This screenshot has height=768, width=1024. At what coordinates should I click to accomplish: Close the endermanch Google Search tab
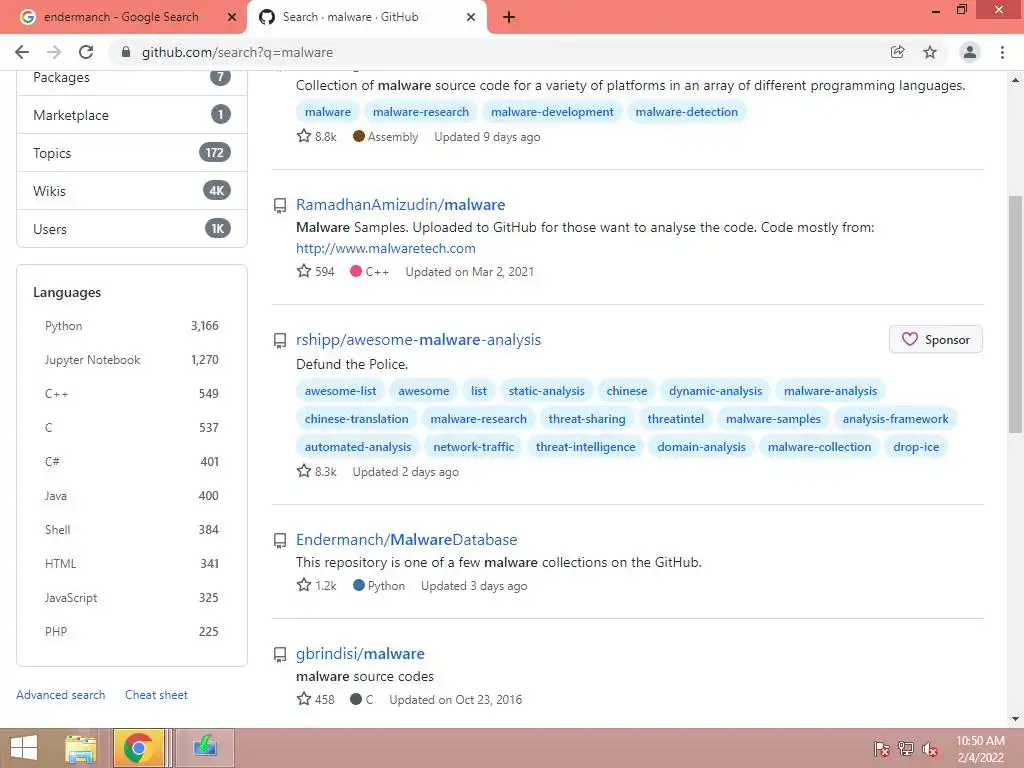[x=231, y=17]
